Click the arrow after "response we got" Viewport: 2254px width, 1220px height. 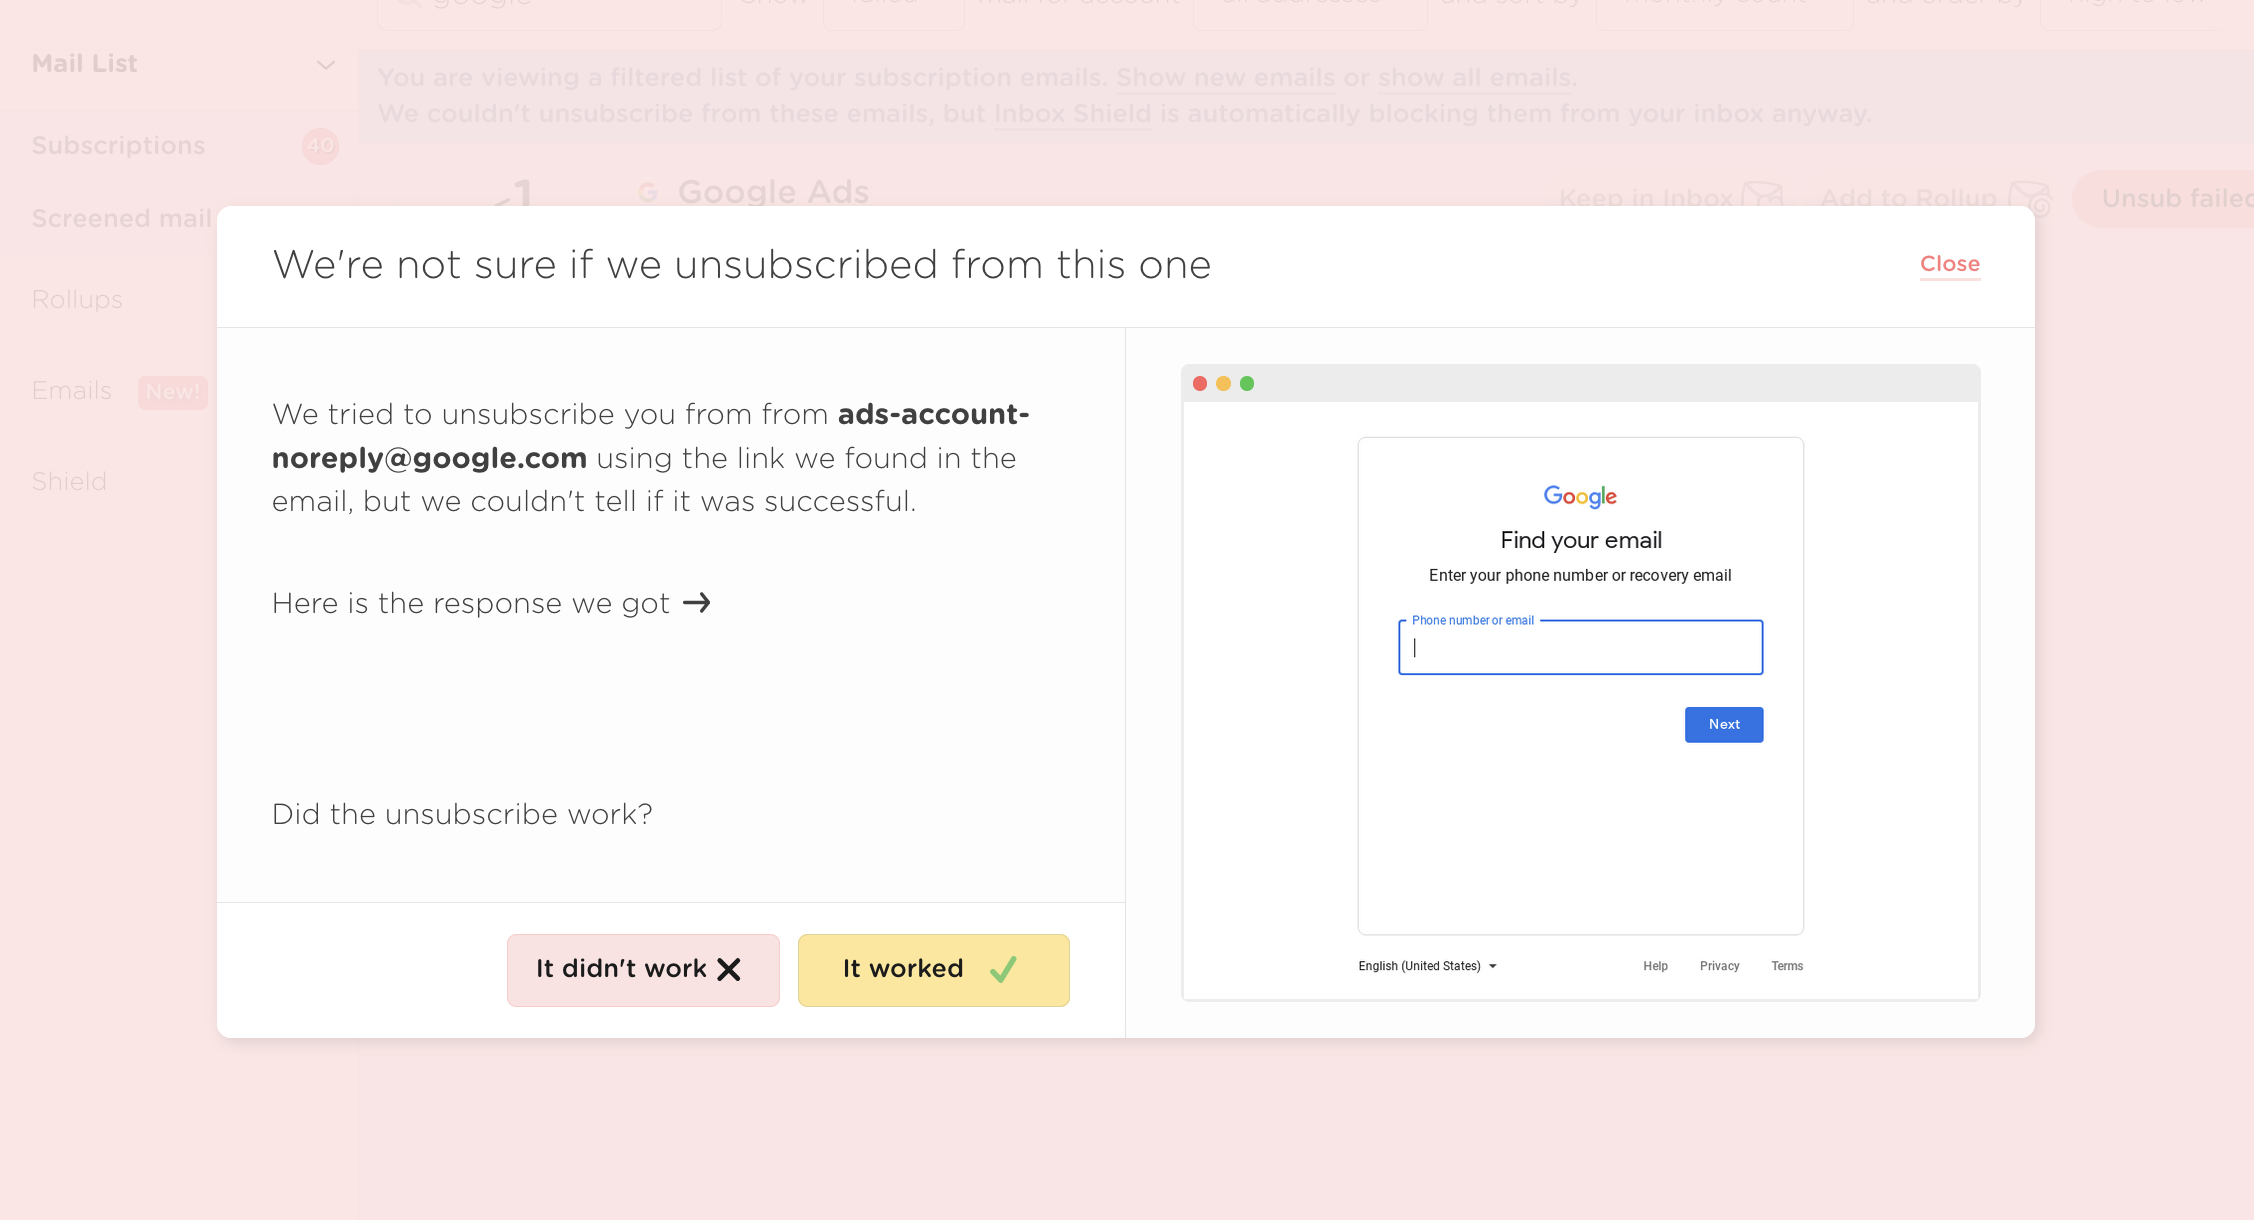point(697,603)
